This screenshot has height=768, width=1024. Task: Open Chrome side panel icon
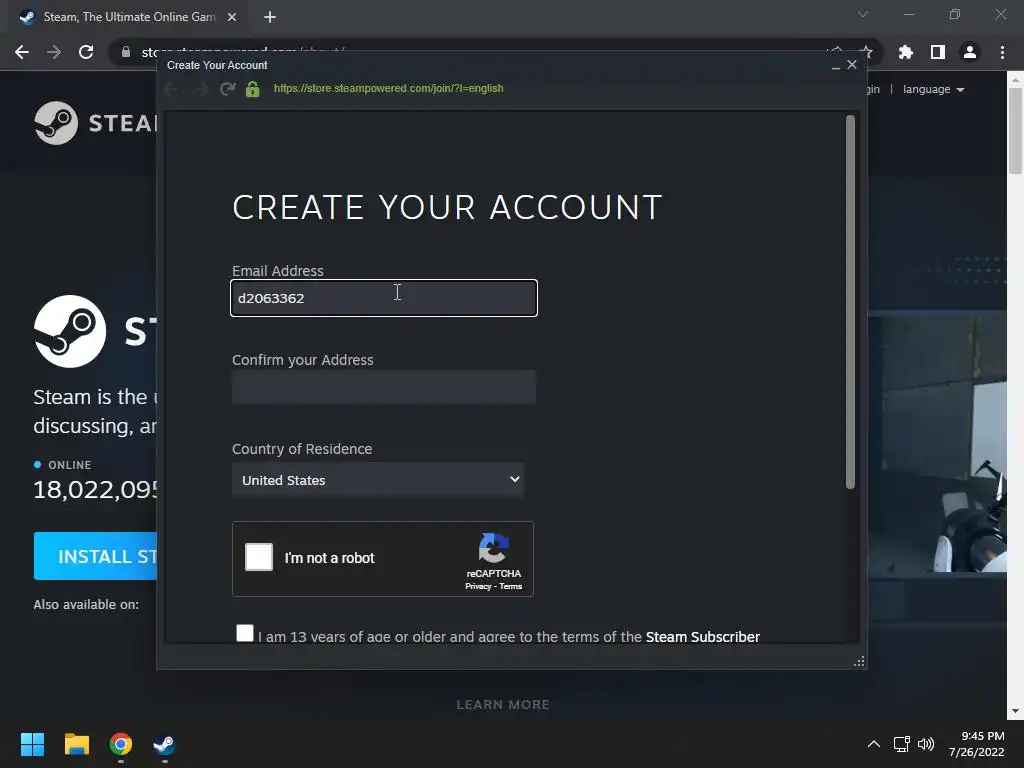[x=938, y=52]
